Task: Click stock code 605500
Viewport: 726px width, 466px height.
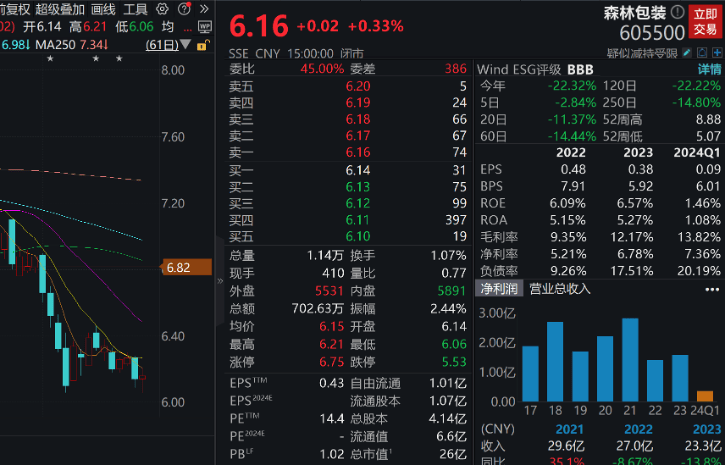Action: pyautogui.click(x=652, y=33)
